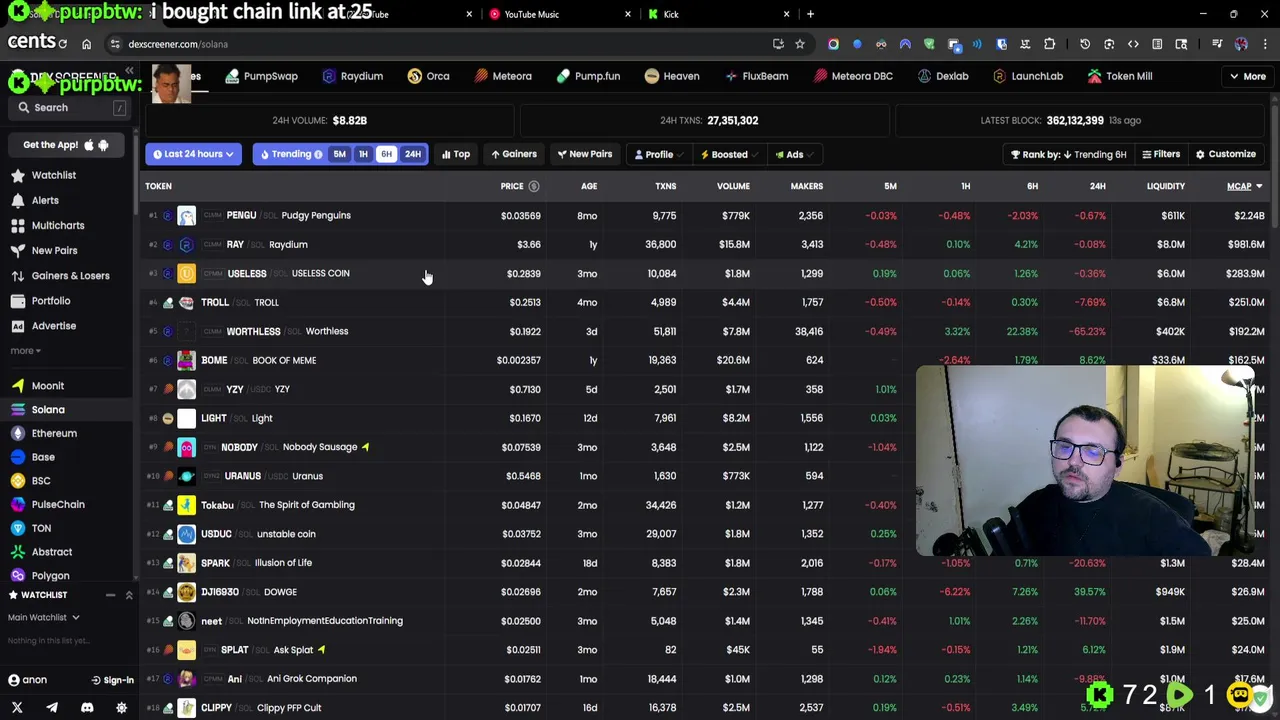Open Discord icon in sidebar footer
Viewport: 1280px width, 720px height.
click(87, 707)
